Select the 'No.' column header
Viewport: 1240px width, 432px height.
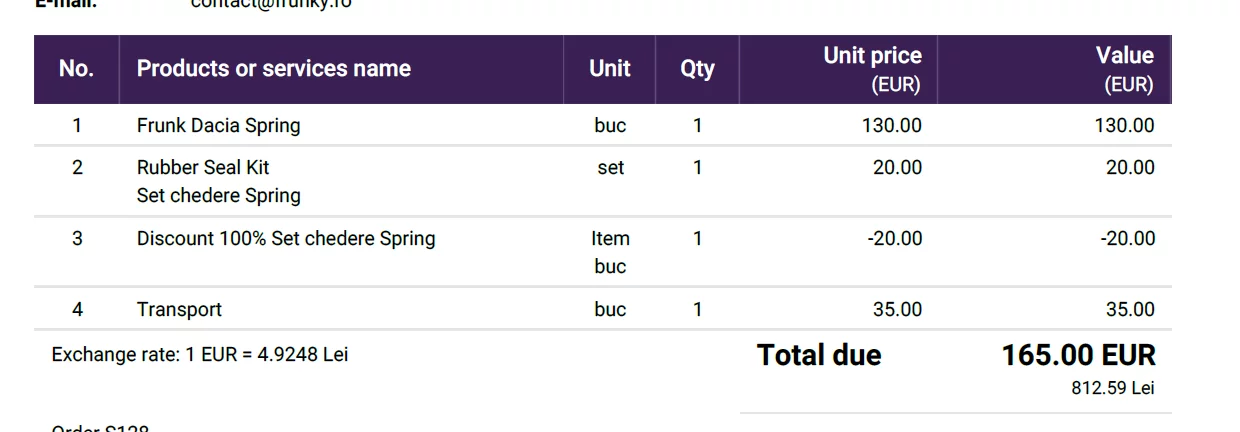(x=77, y=69)
